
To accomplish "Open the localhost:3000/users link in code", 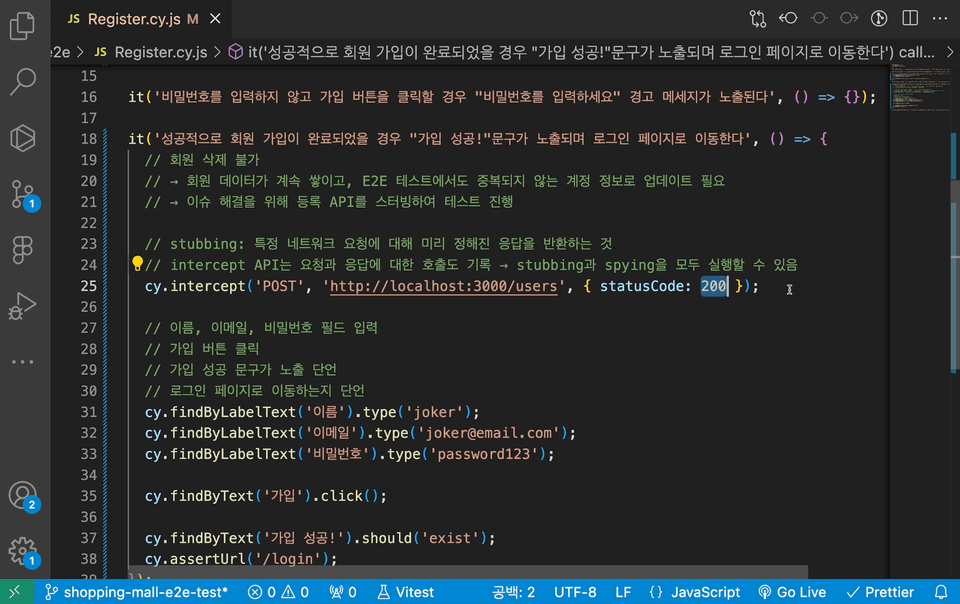I will click(x=443, y=286).
